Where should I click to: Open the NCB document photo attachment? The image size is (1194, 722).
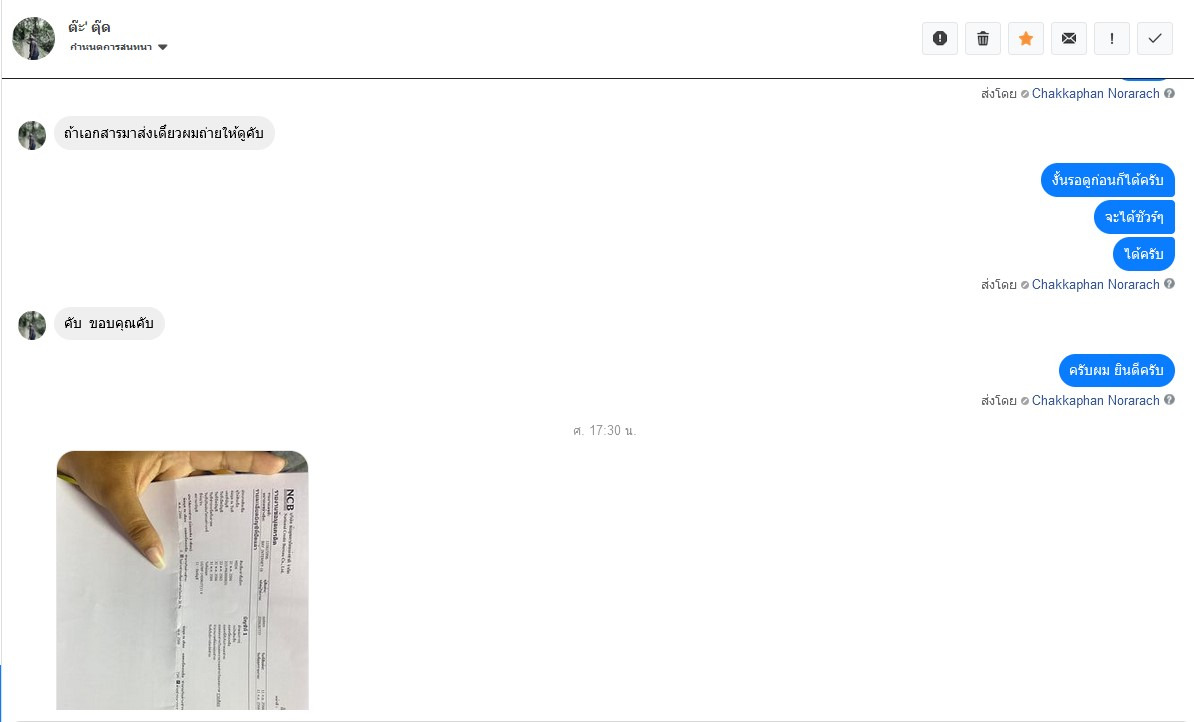(x=183, y=580)
